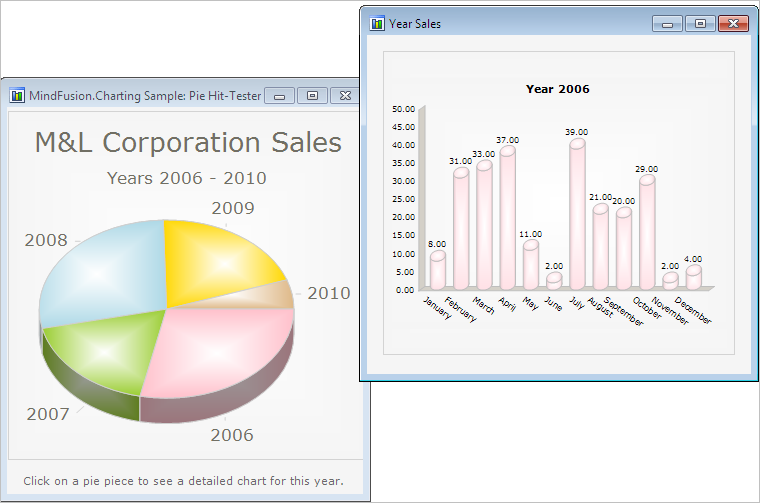Click the Year Sales title bar text
Image resolution: width=760 pixels, height=503 pixels.
(x=415, y=23)
